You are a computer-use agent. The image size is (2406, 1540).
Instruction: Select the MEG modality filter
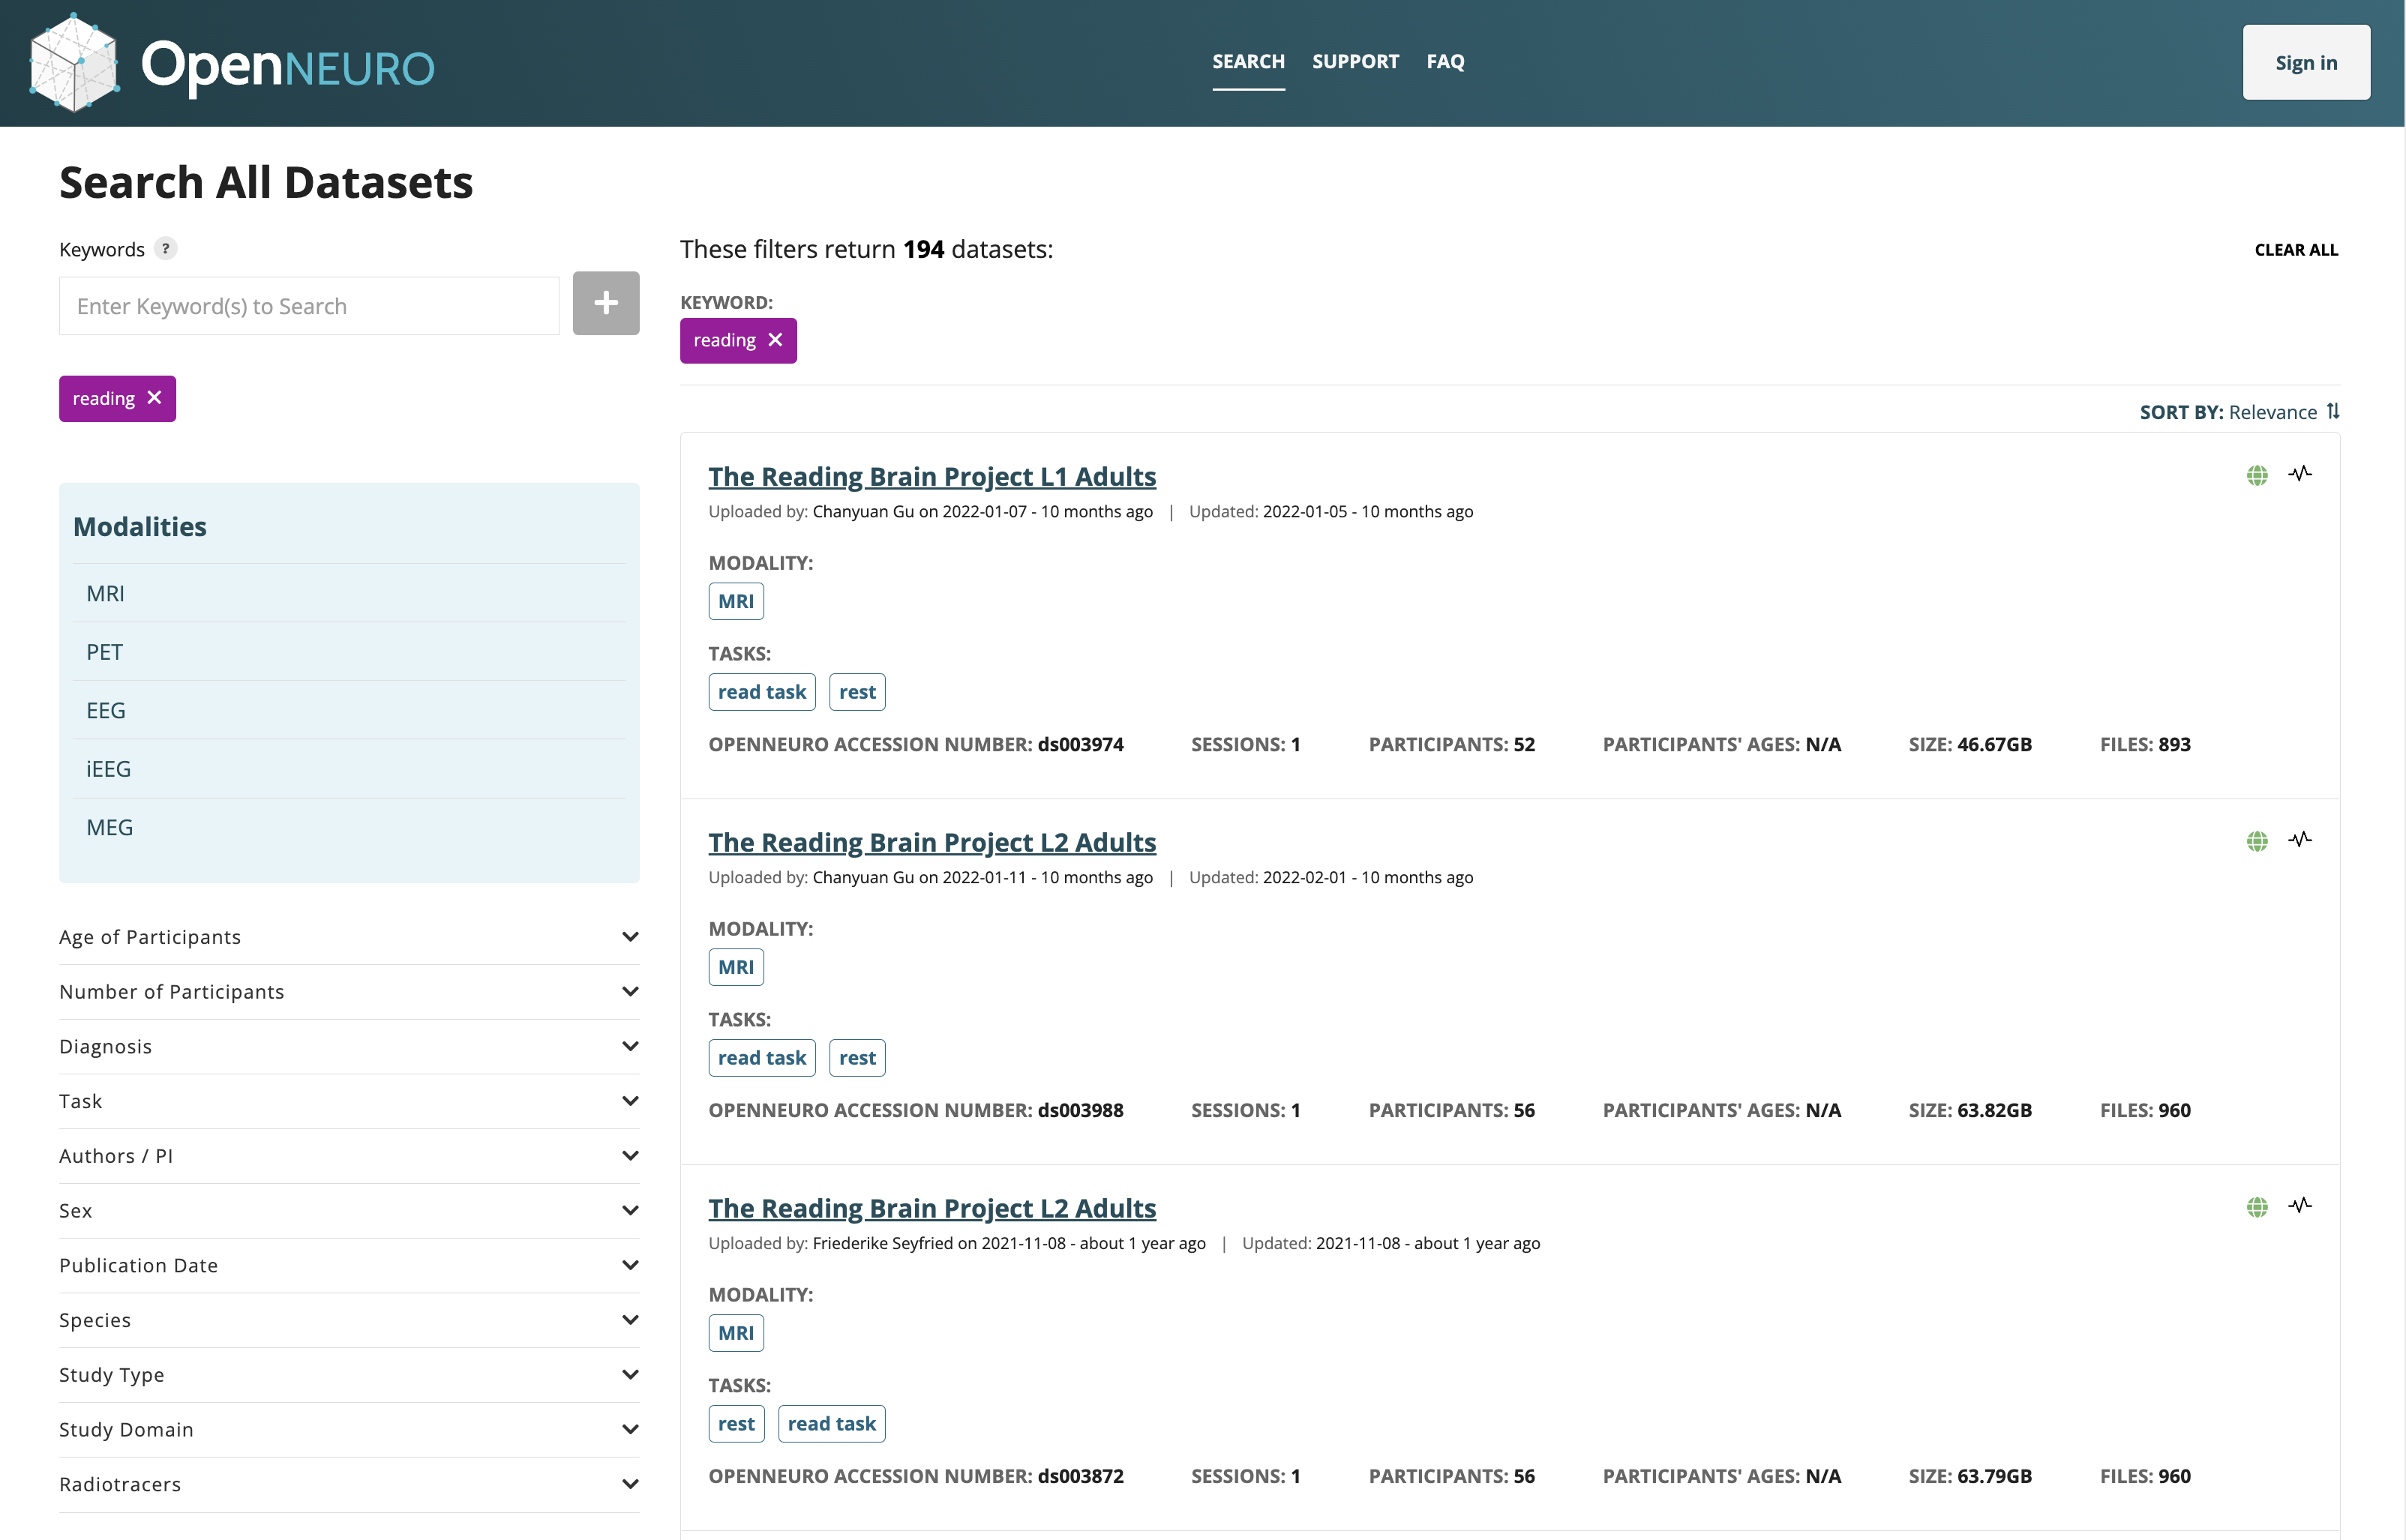click(x=109, y=827)
